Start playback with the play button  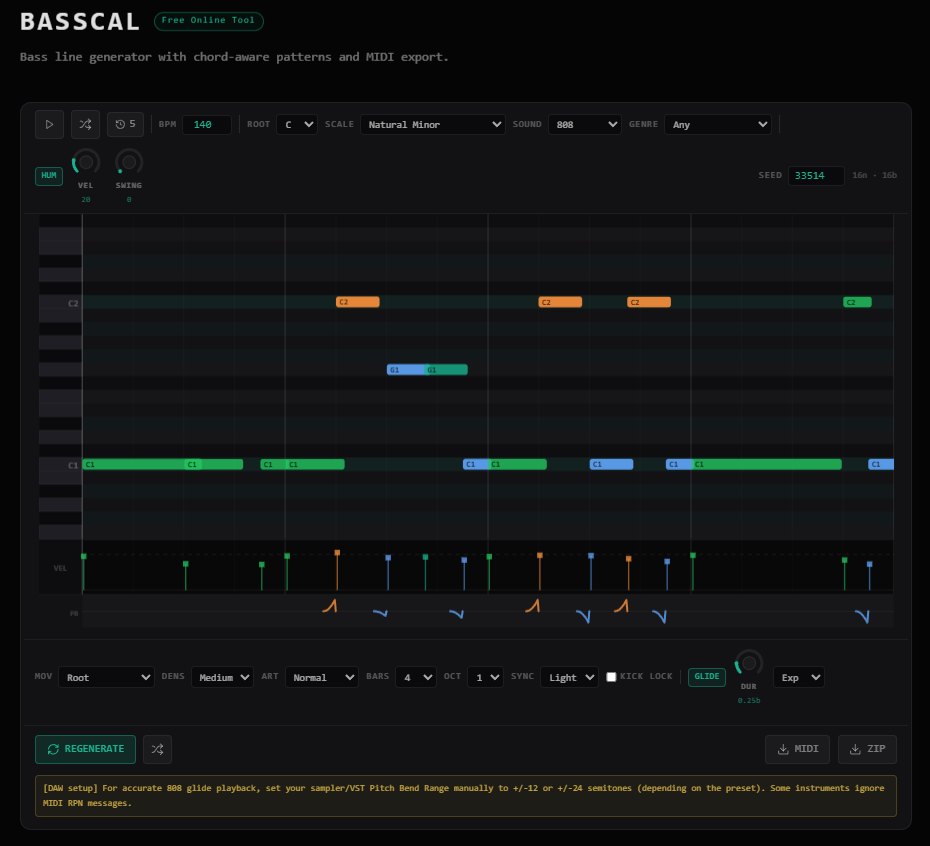coord(49,125)
